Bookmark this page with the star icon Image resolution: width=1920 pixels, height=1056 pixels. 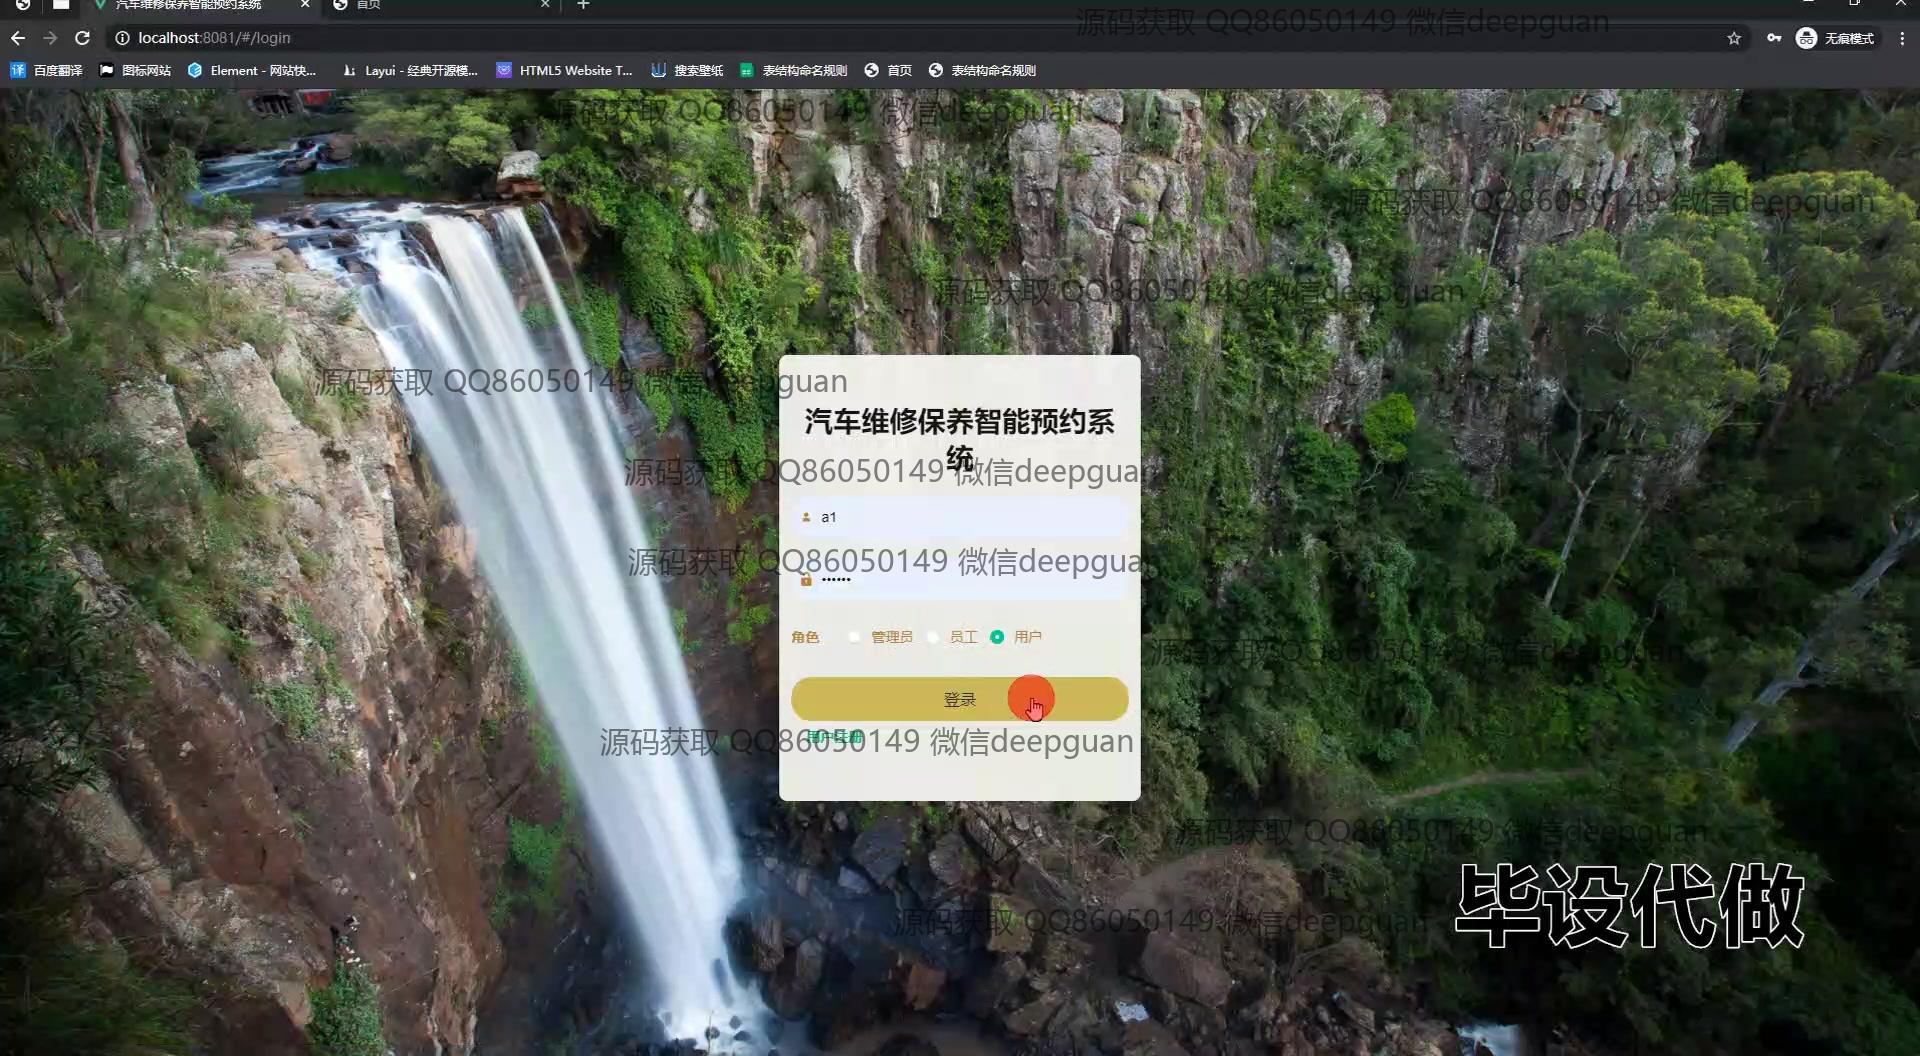1734,38
